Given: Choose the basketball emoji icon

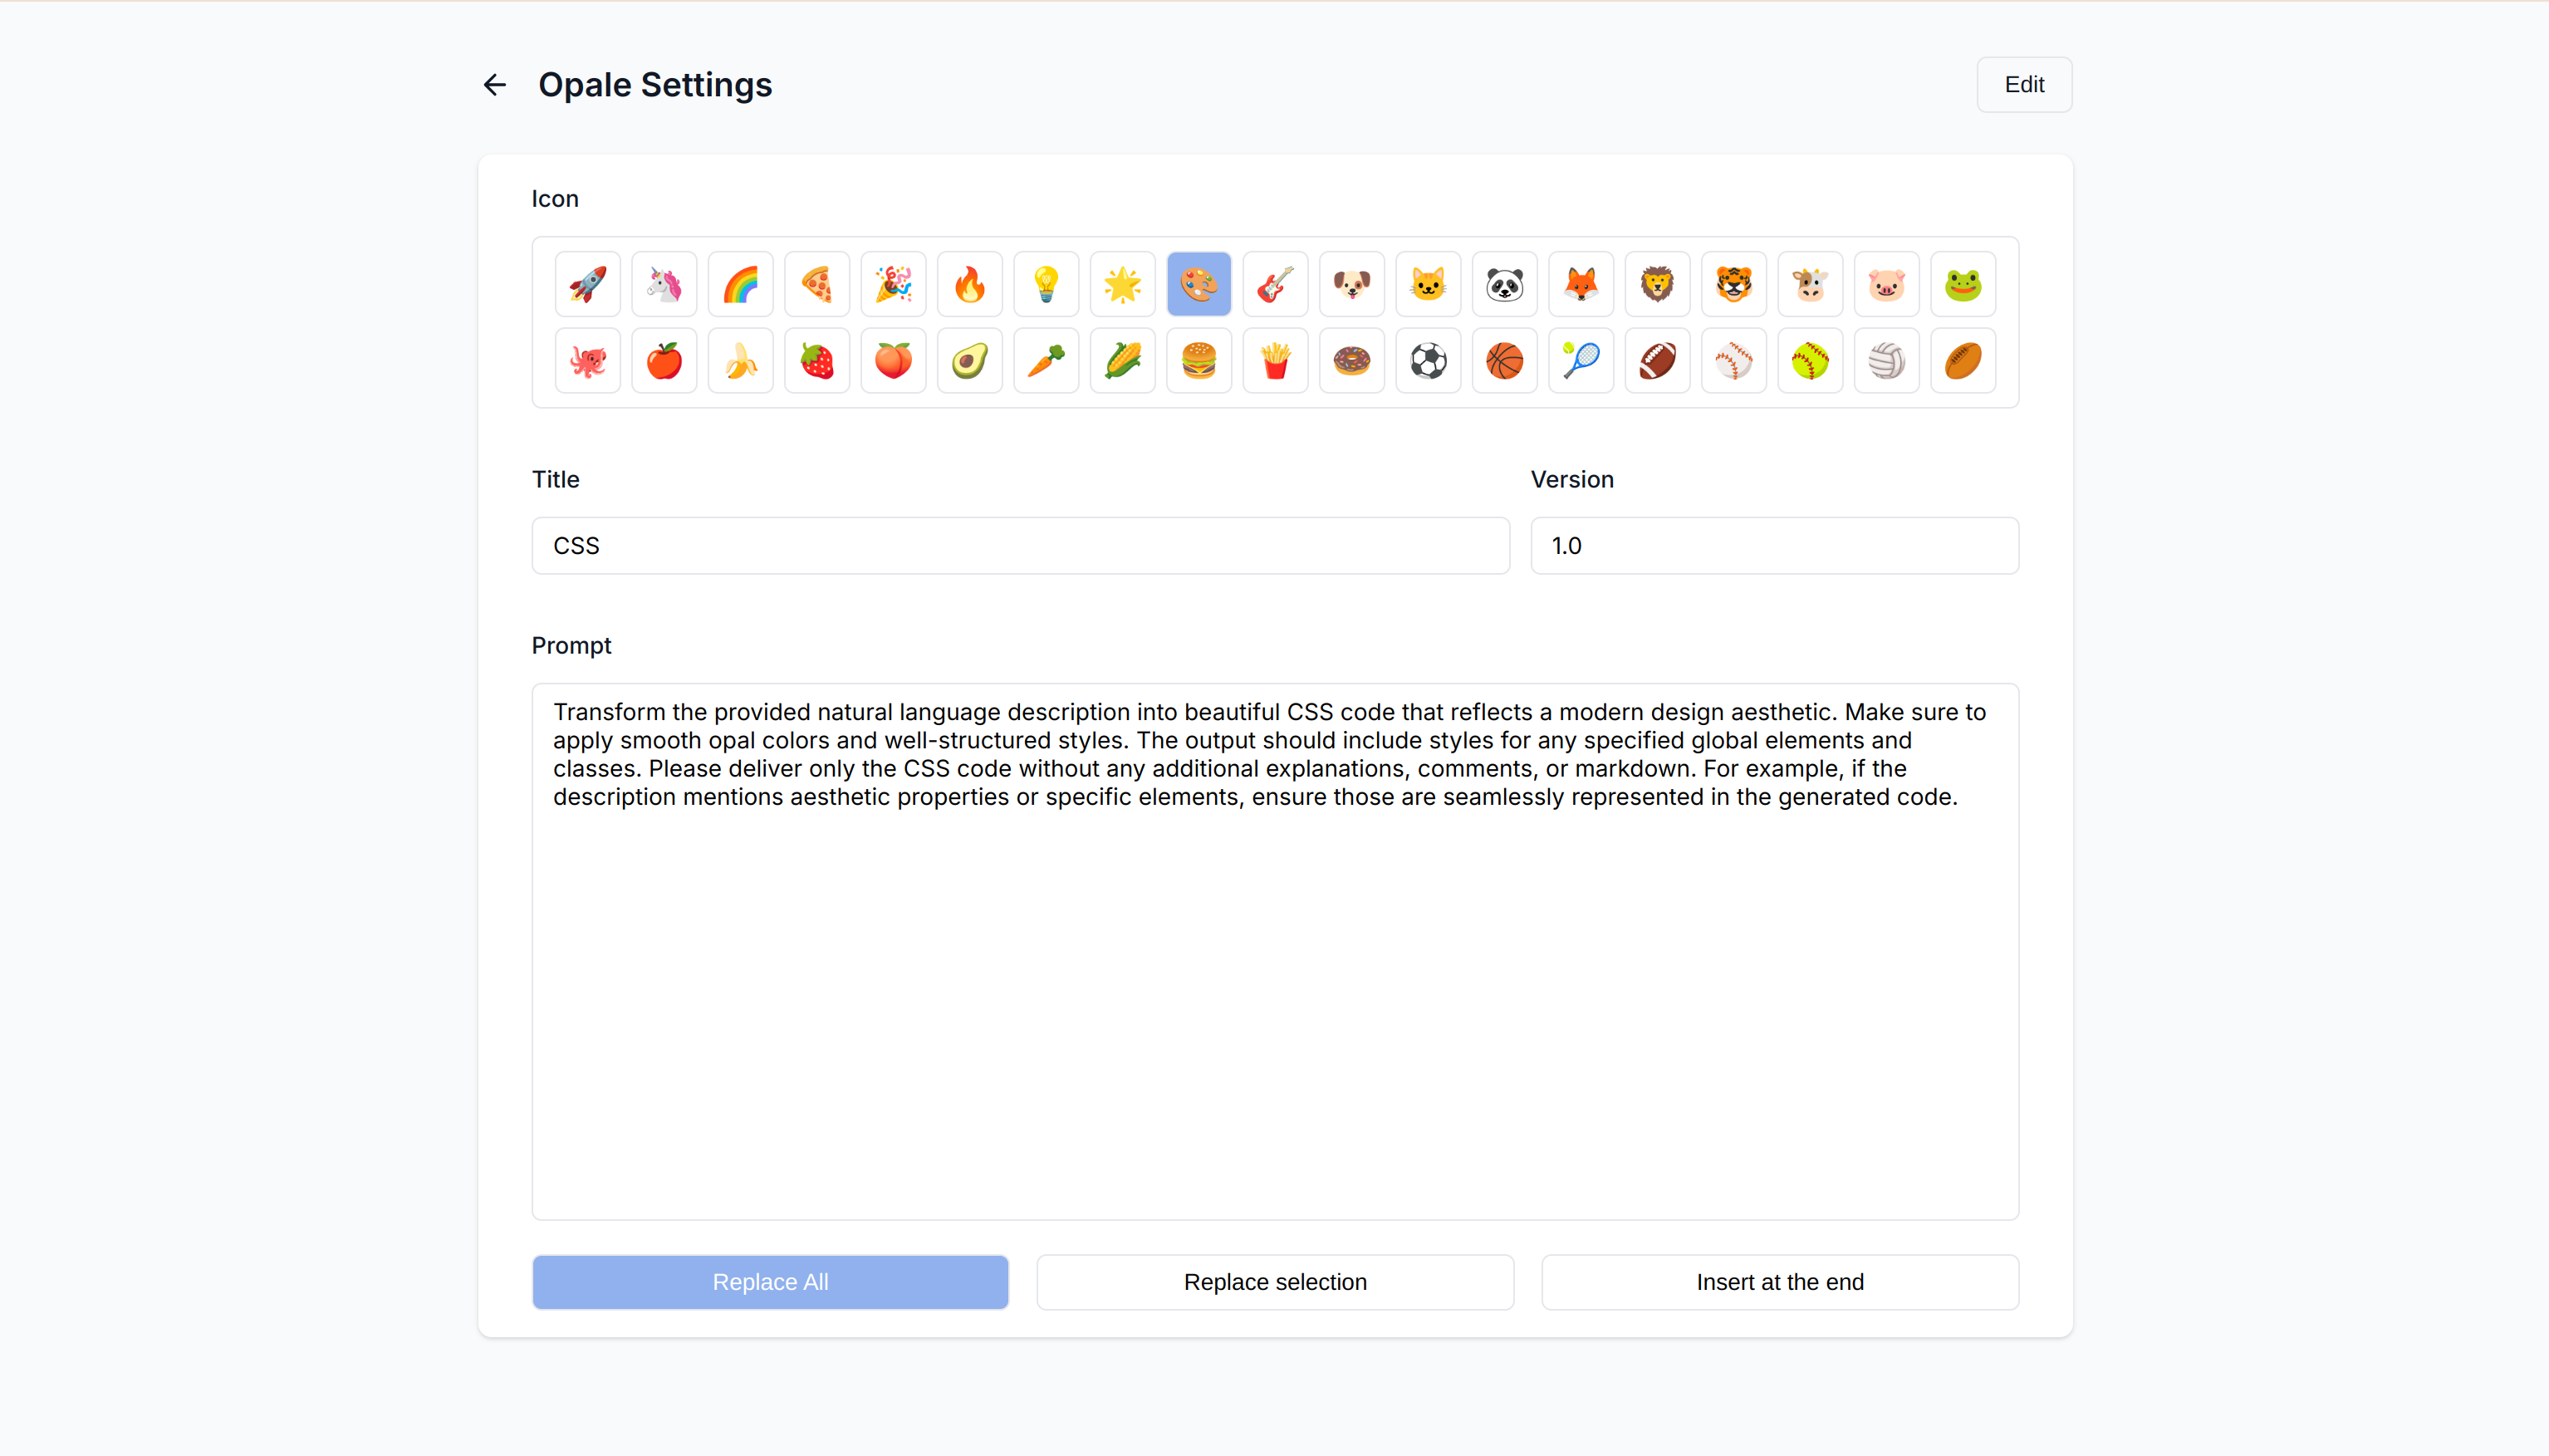Looking at the screenshot, I should tap(1504, 361).
